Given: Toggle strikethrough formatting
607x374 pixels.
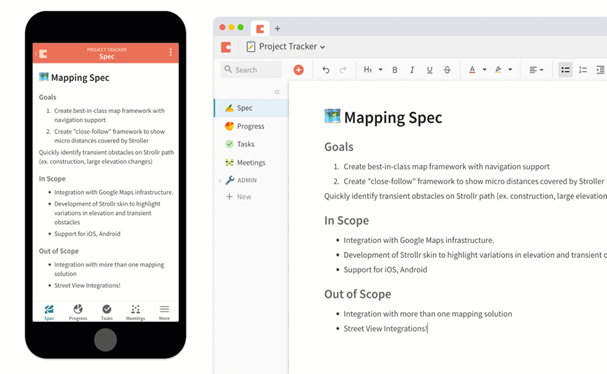Looking at the screenshot, I should [447, 70].
